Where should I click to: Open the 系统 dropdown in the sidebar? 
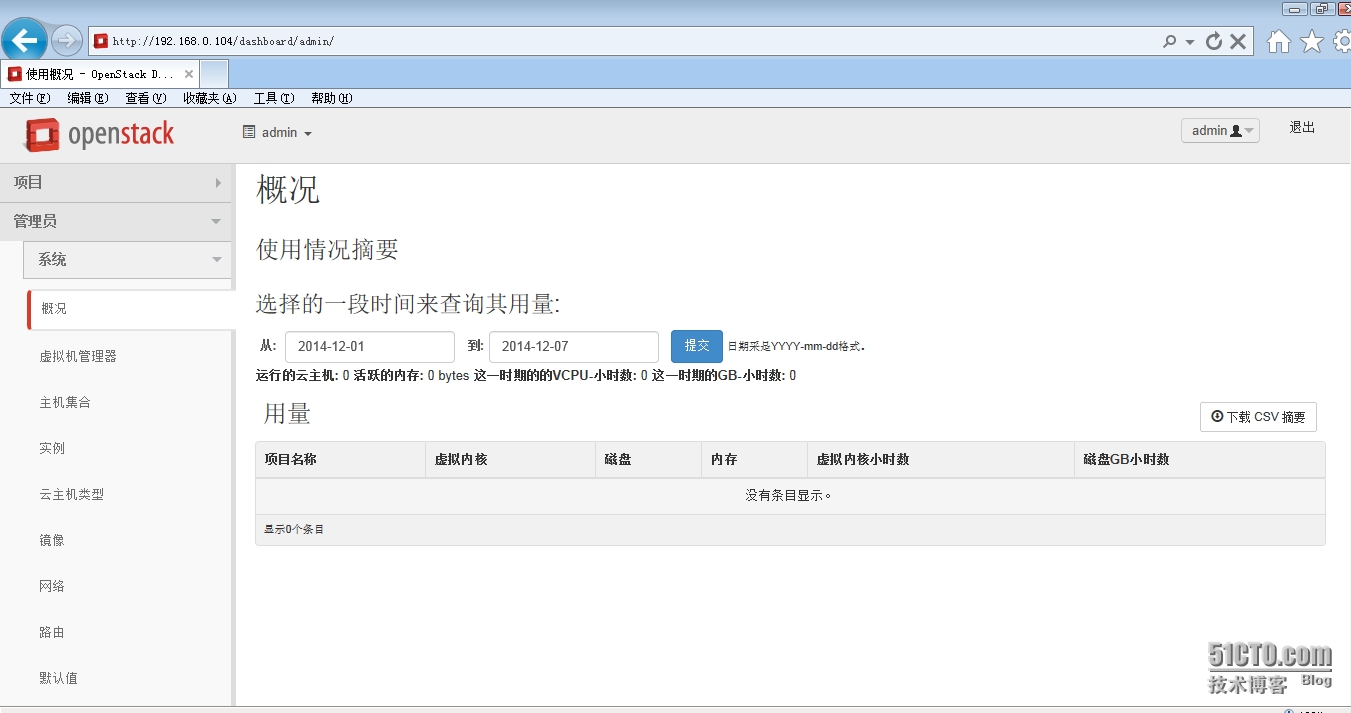click(127, 259)
